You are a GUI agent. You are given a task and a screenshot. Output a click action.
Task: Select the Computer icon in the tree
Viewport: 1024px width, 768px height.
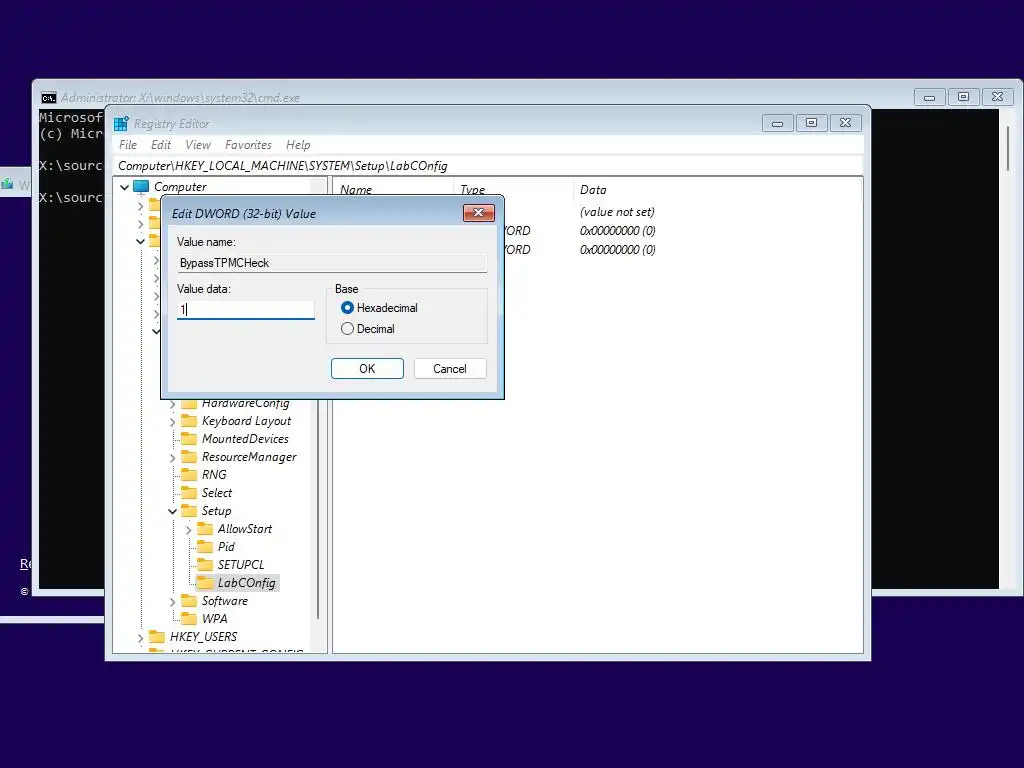pos(141,187)
